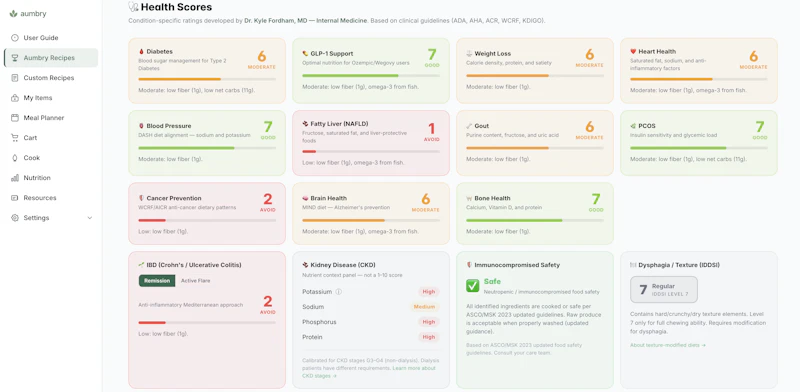Click the scale icon on Weight Loss card

469,54
